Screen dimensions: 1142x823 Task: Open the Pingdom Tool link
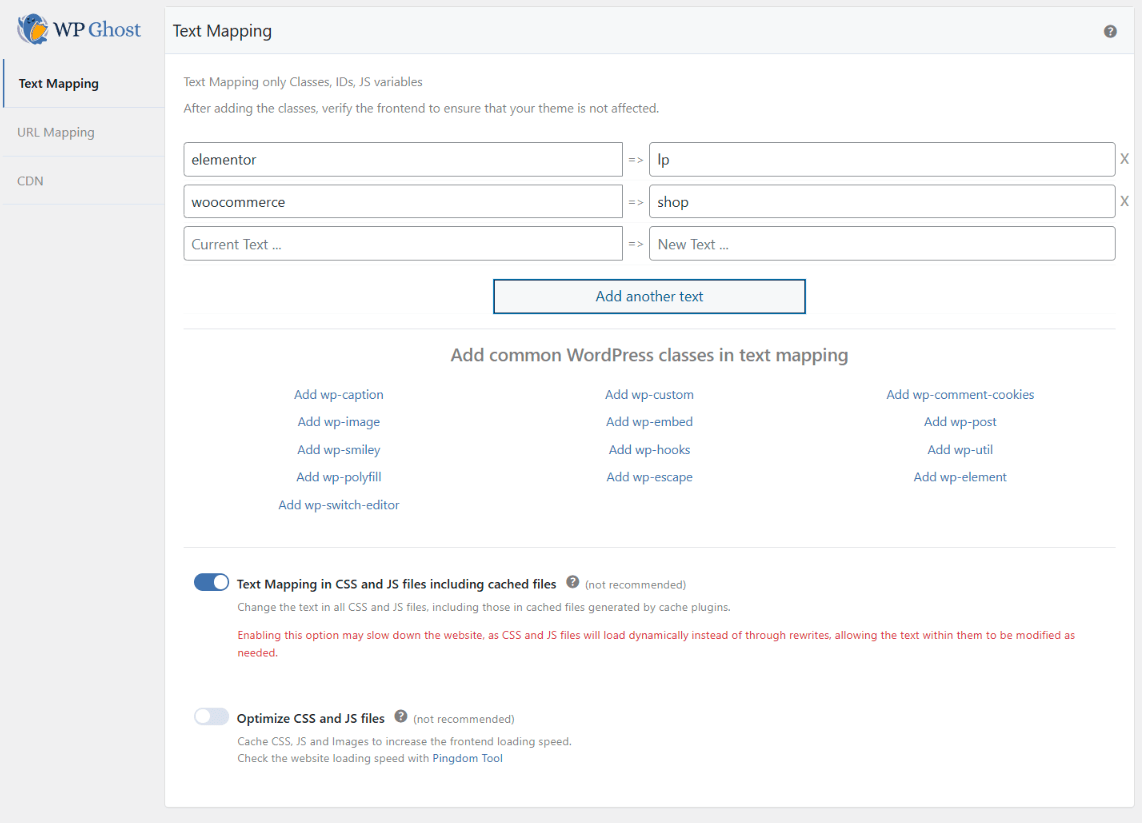(x=467, y=758)
